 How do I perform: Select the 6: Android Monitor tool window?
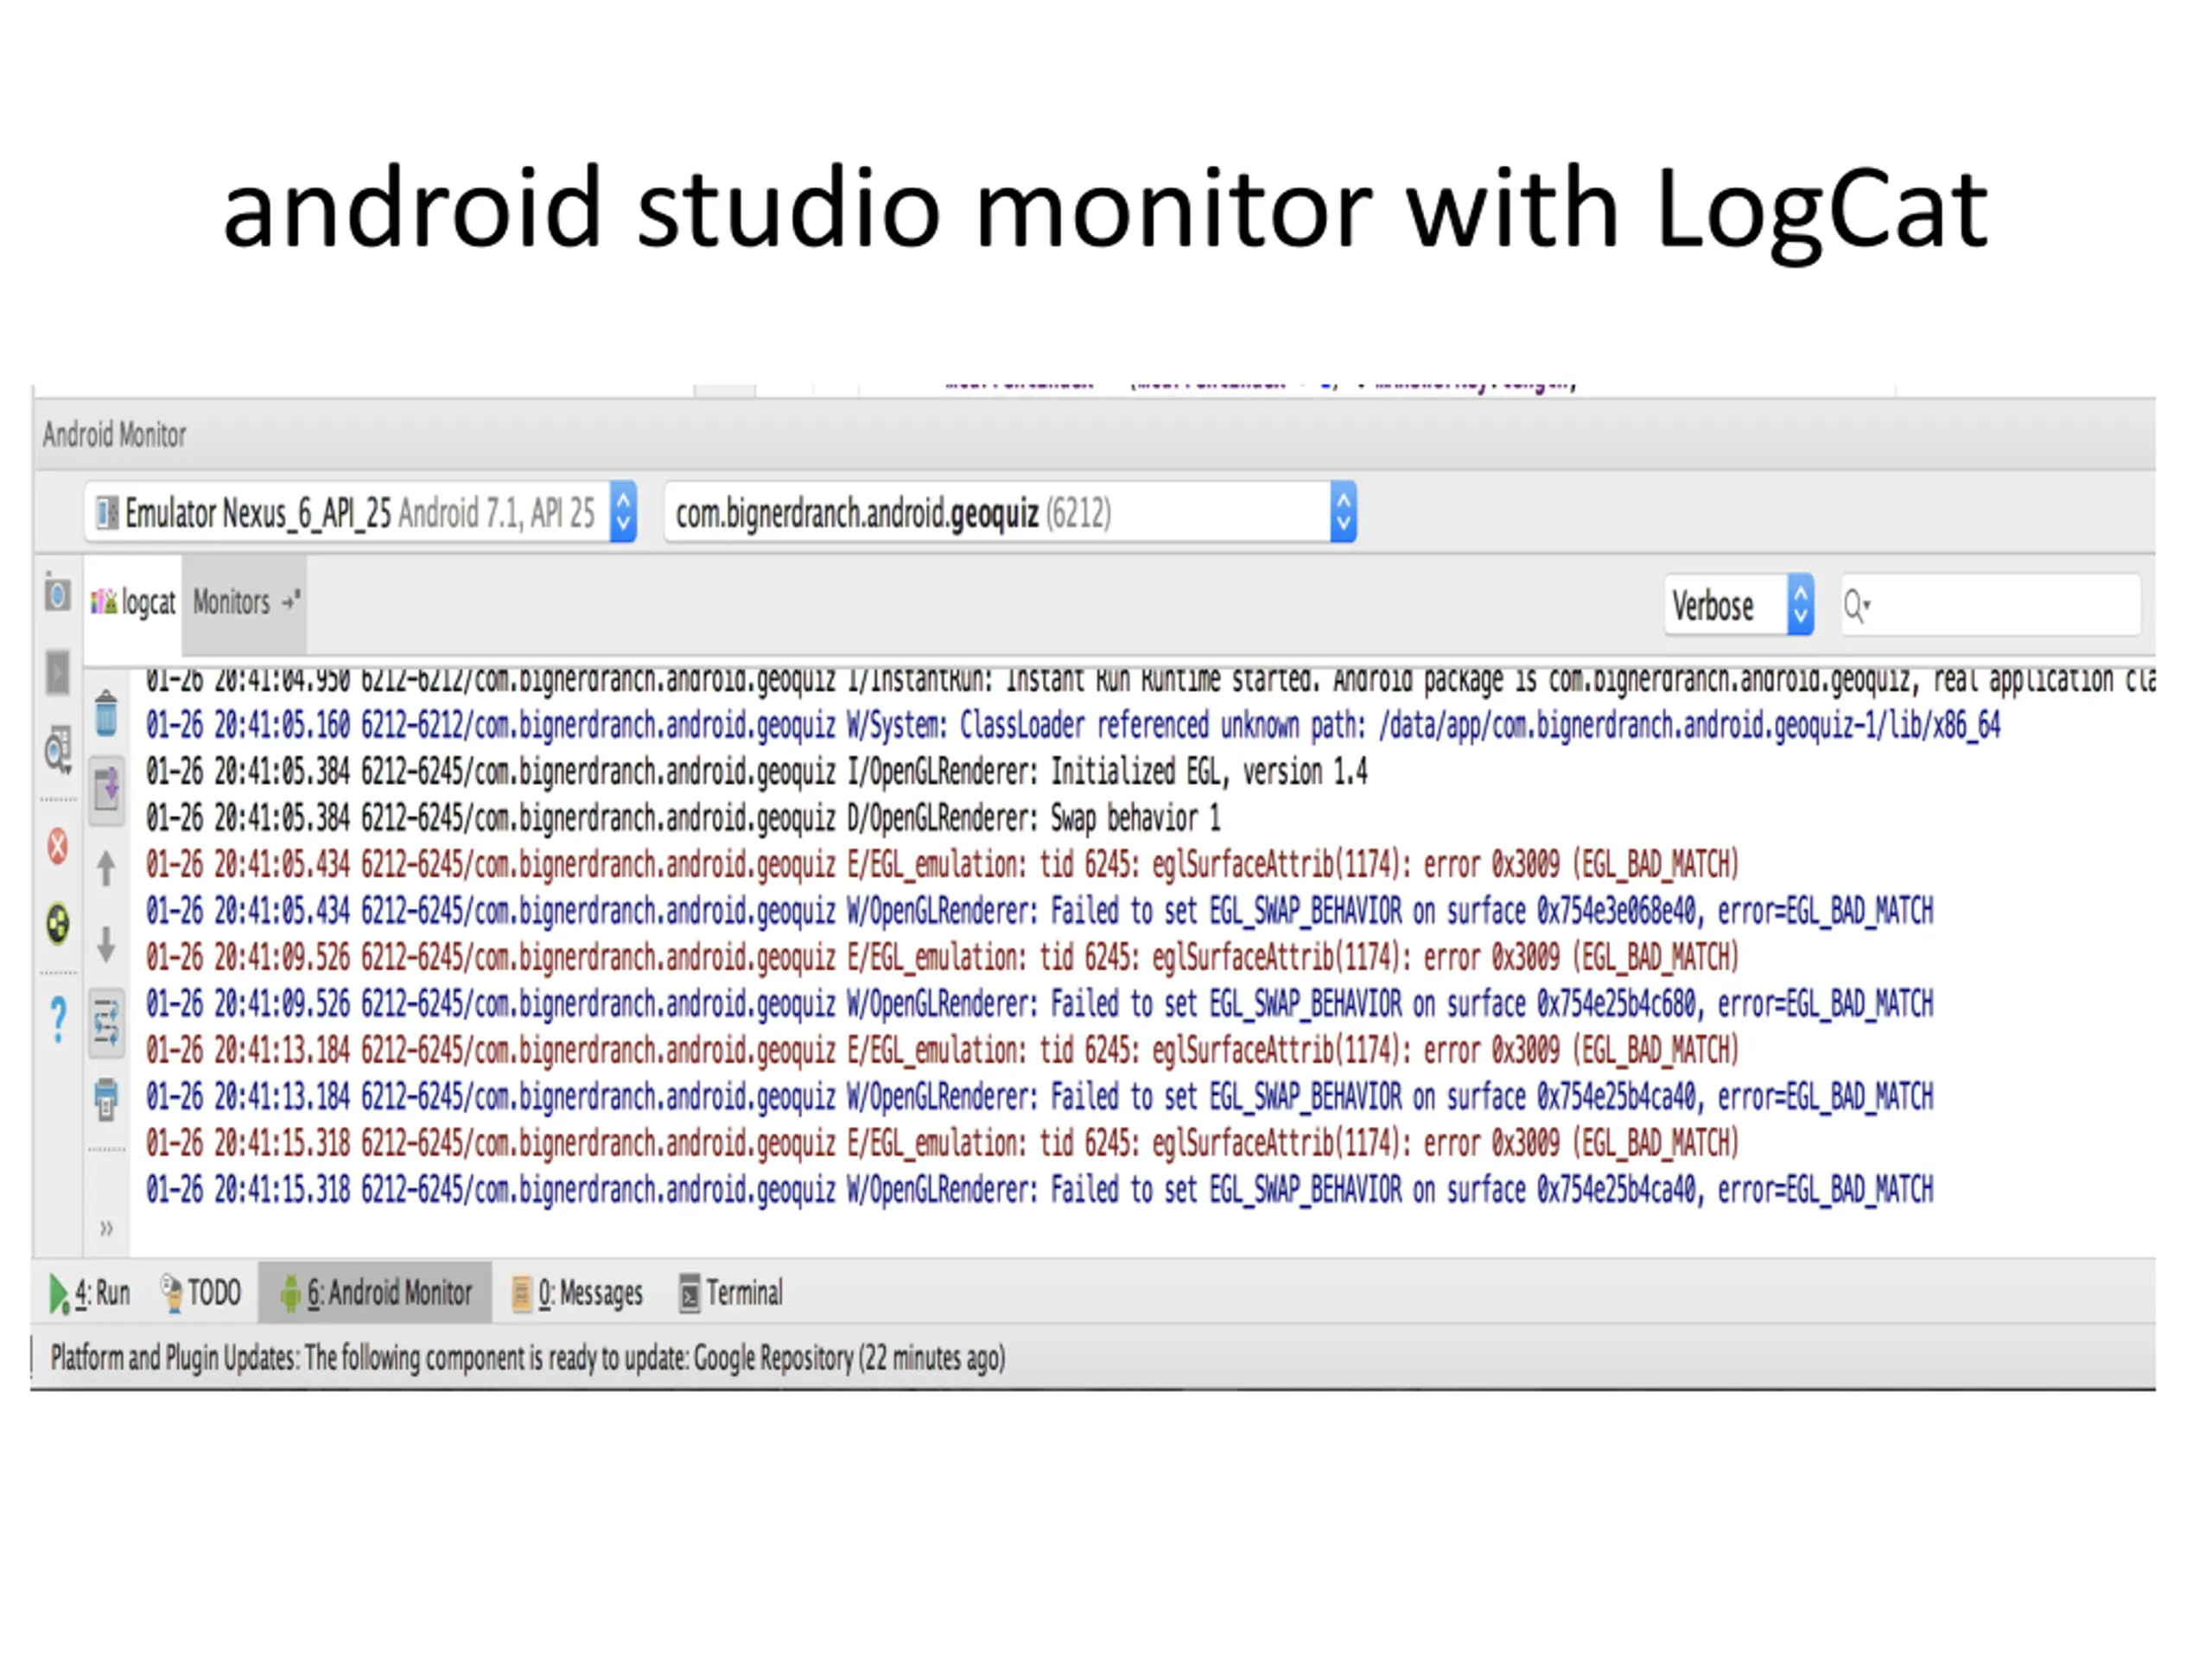click(376, 1293)
